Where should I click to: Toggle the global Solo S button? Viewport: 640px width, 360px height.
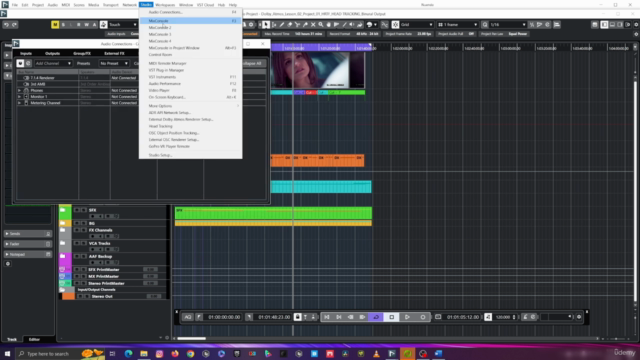[63, 24]
